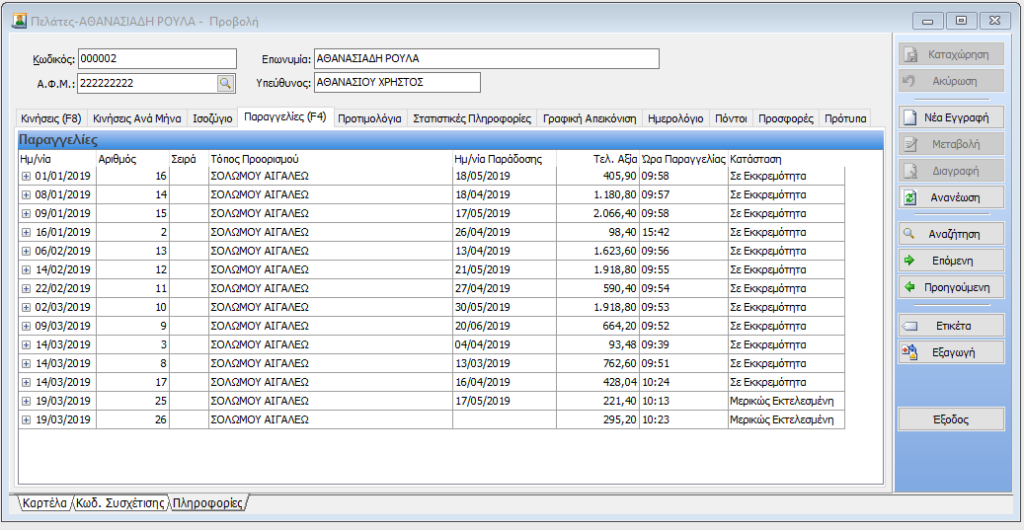Select the Ημερολόγιο tab
The width and height of the screenshot is (1024, 530).
pyautogui.click(x=675, y=119)
